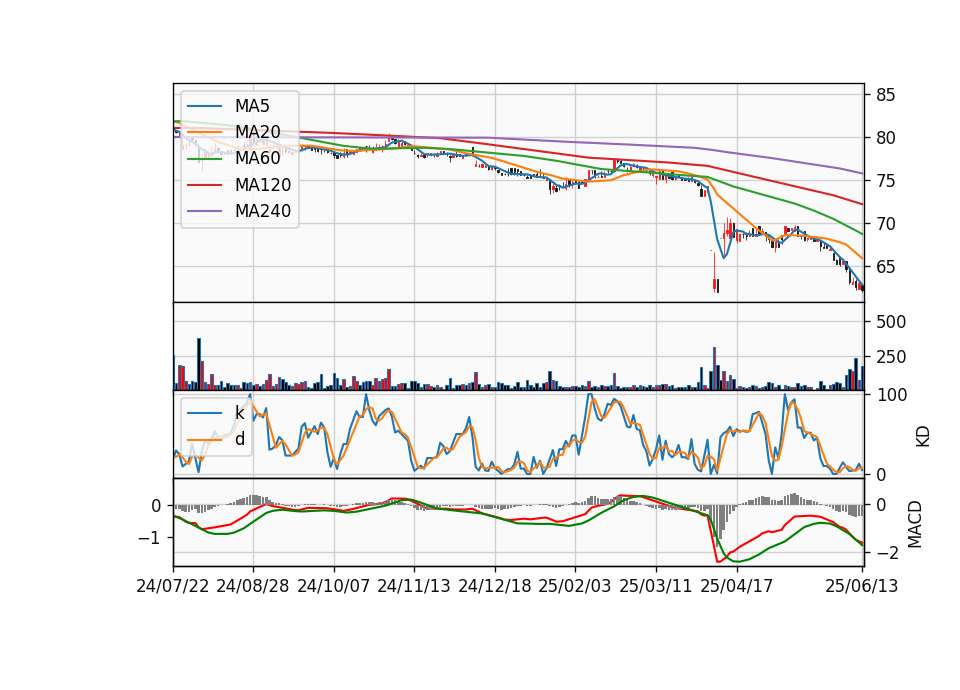Click the 500 volume axis tick

point(891,322)
